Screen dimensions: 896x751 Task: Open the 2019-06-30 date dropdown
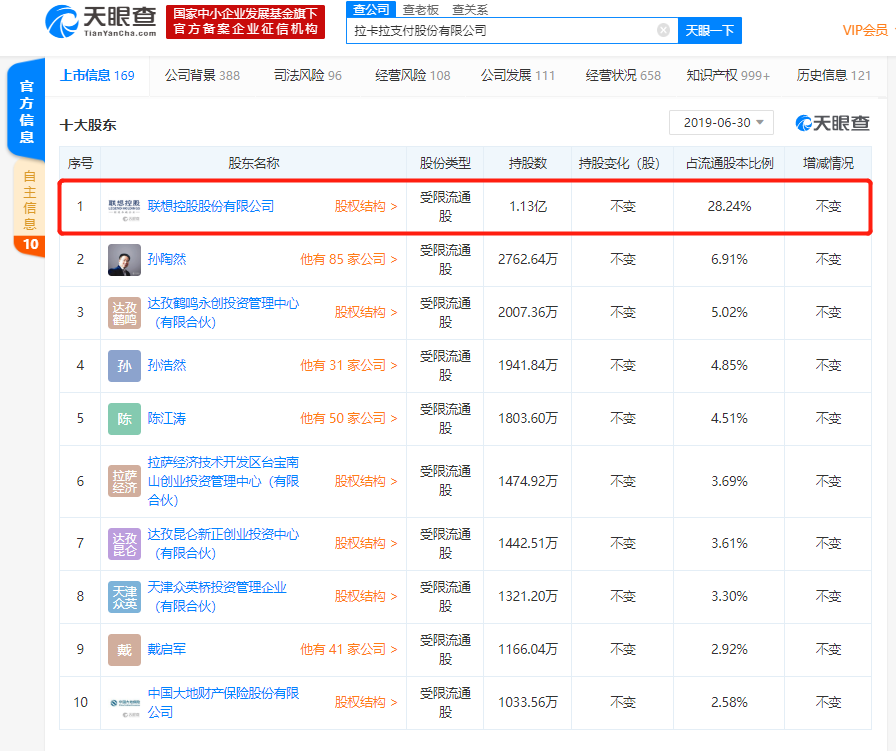point(721,123)
